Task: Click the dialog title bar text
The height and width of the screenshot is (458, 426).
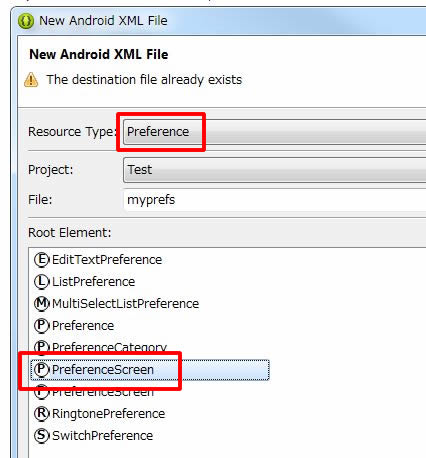Action: 103,21
